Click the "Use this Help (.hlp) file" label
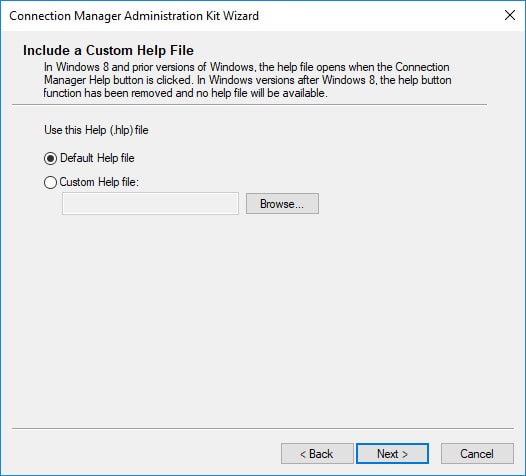 pos(96,130)
